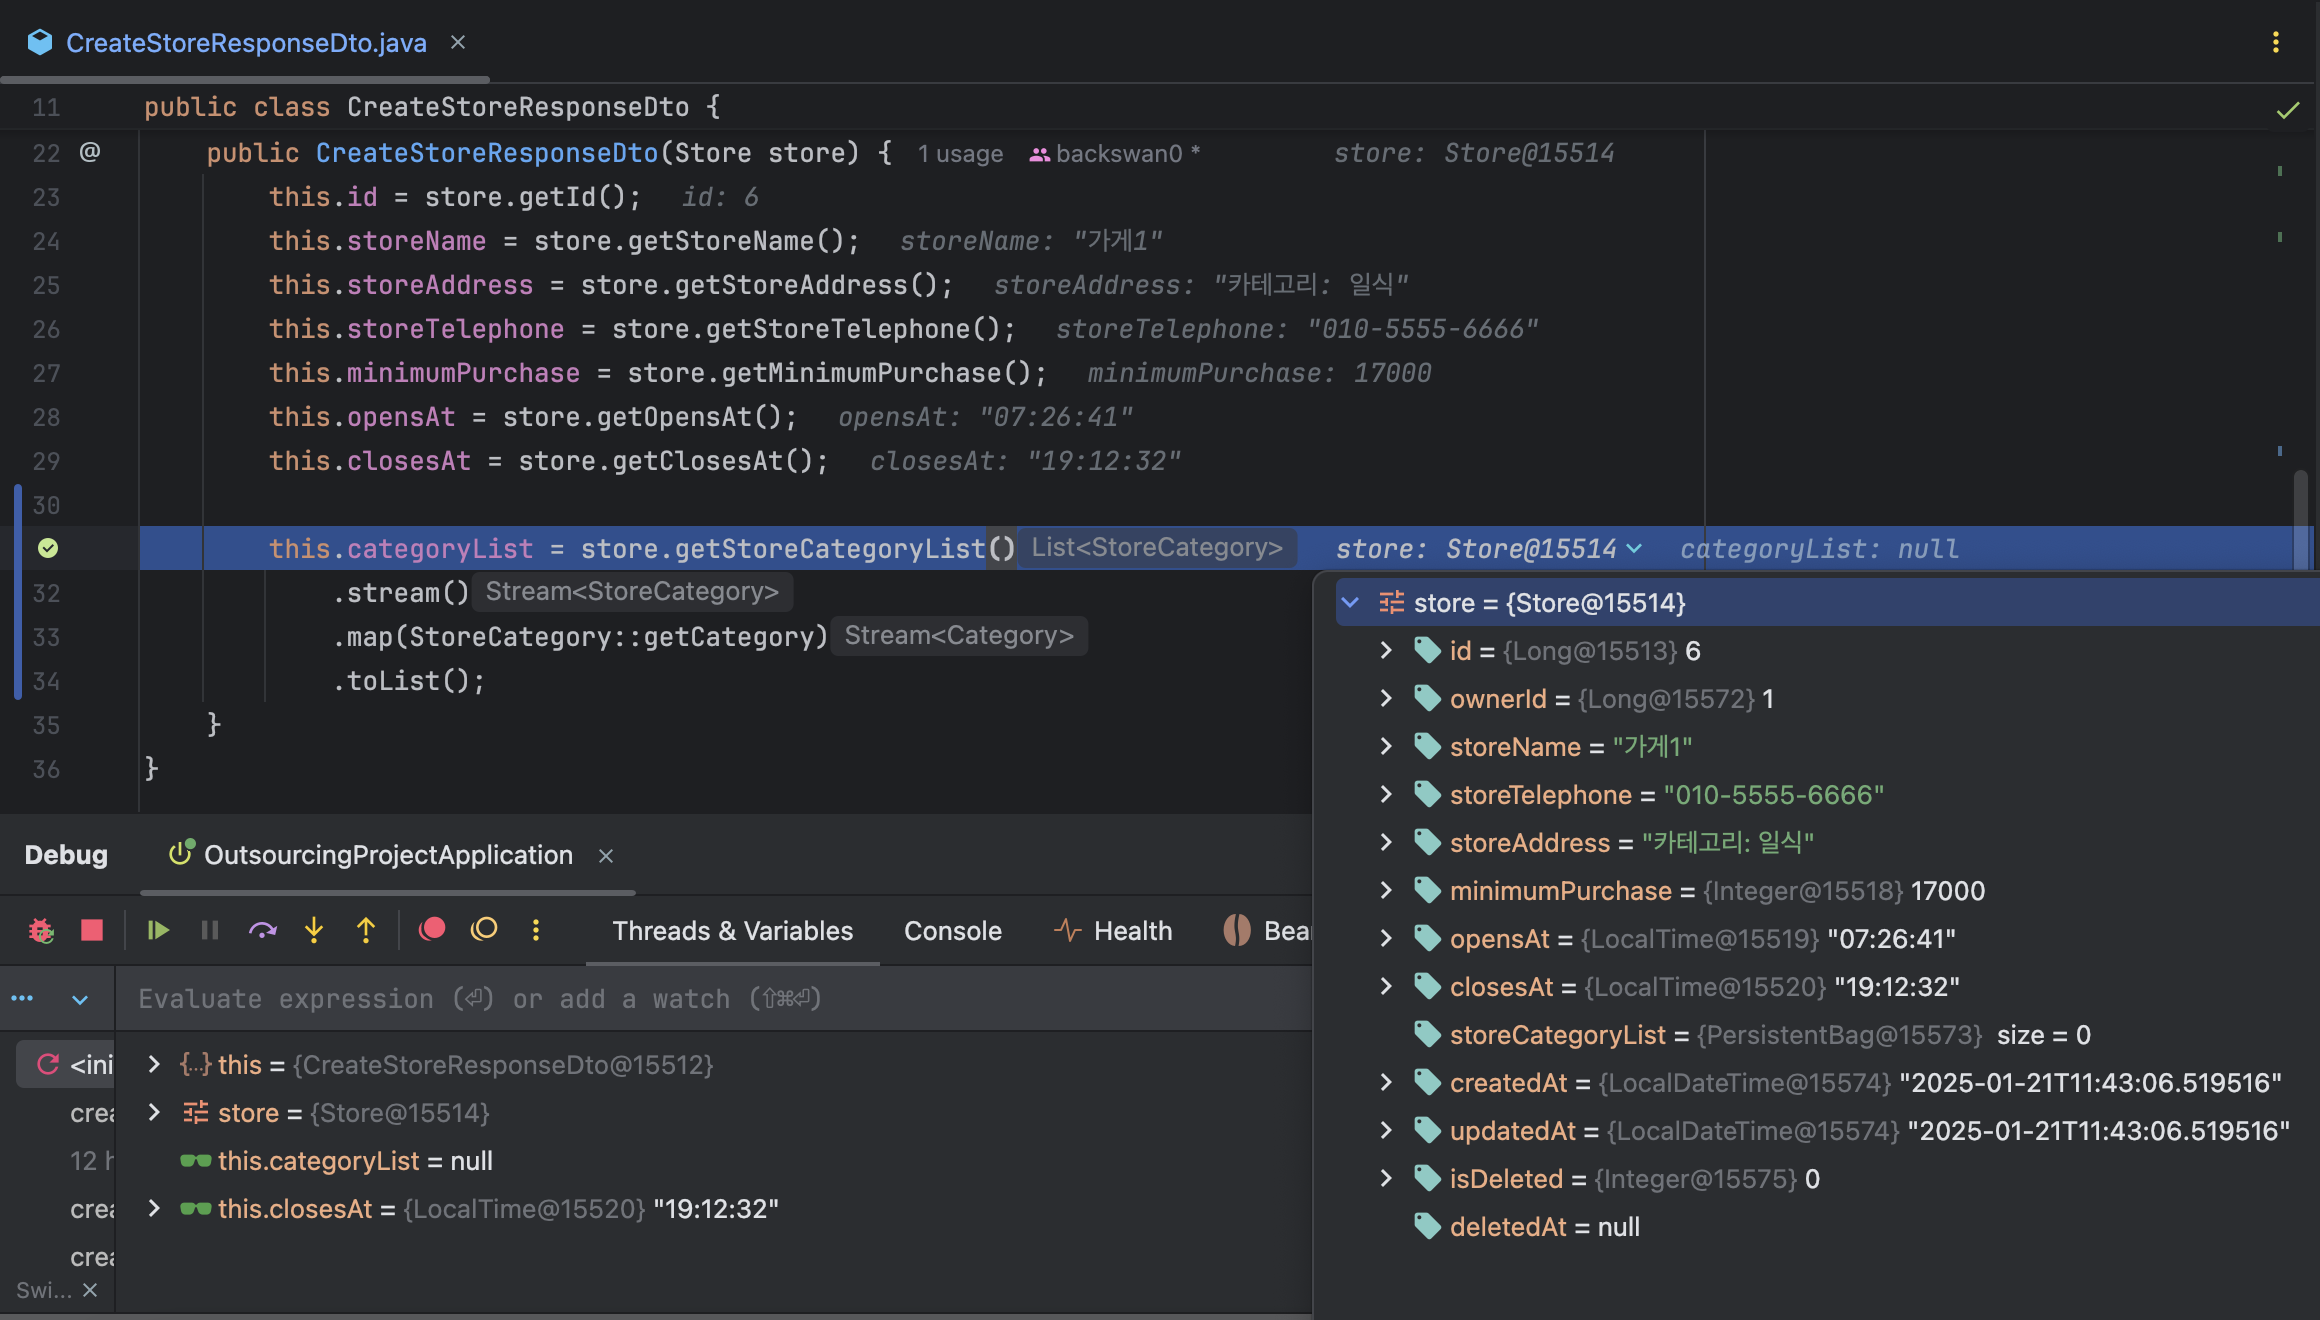2320x1320 pixels.
Task: Collapse the store = {Store@15514} node
Action: [1350, 603]
